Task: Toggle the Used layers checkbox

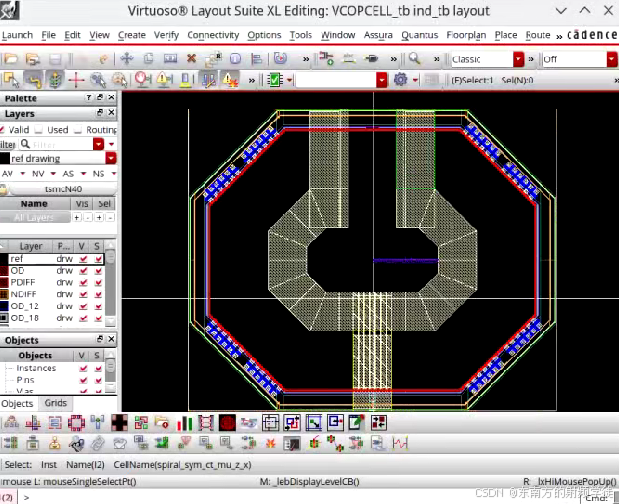Action: [x=39, y=129]
